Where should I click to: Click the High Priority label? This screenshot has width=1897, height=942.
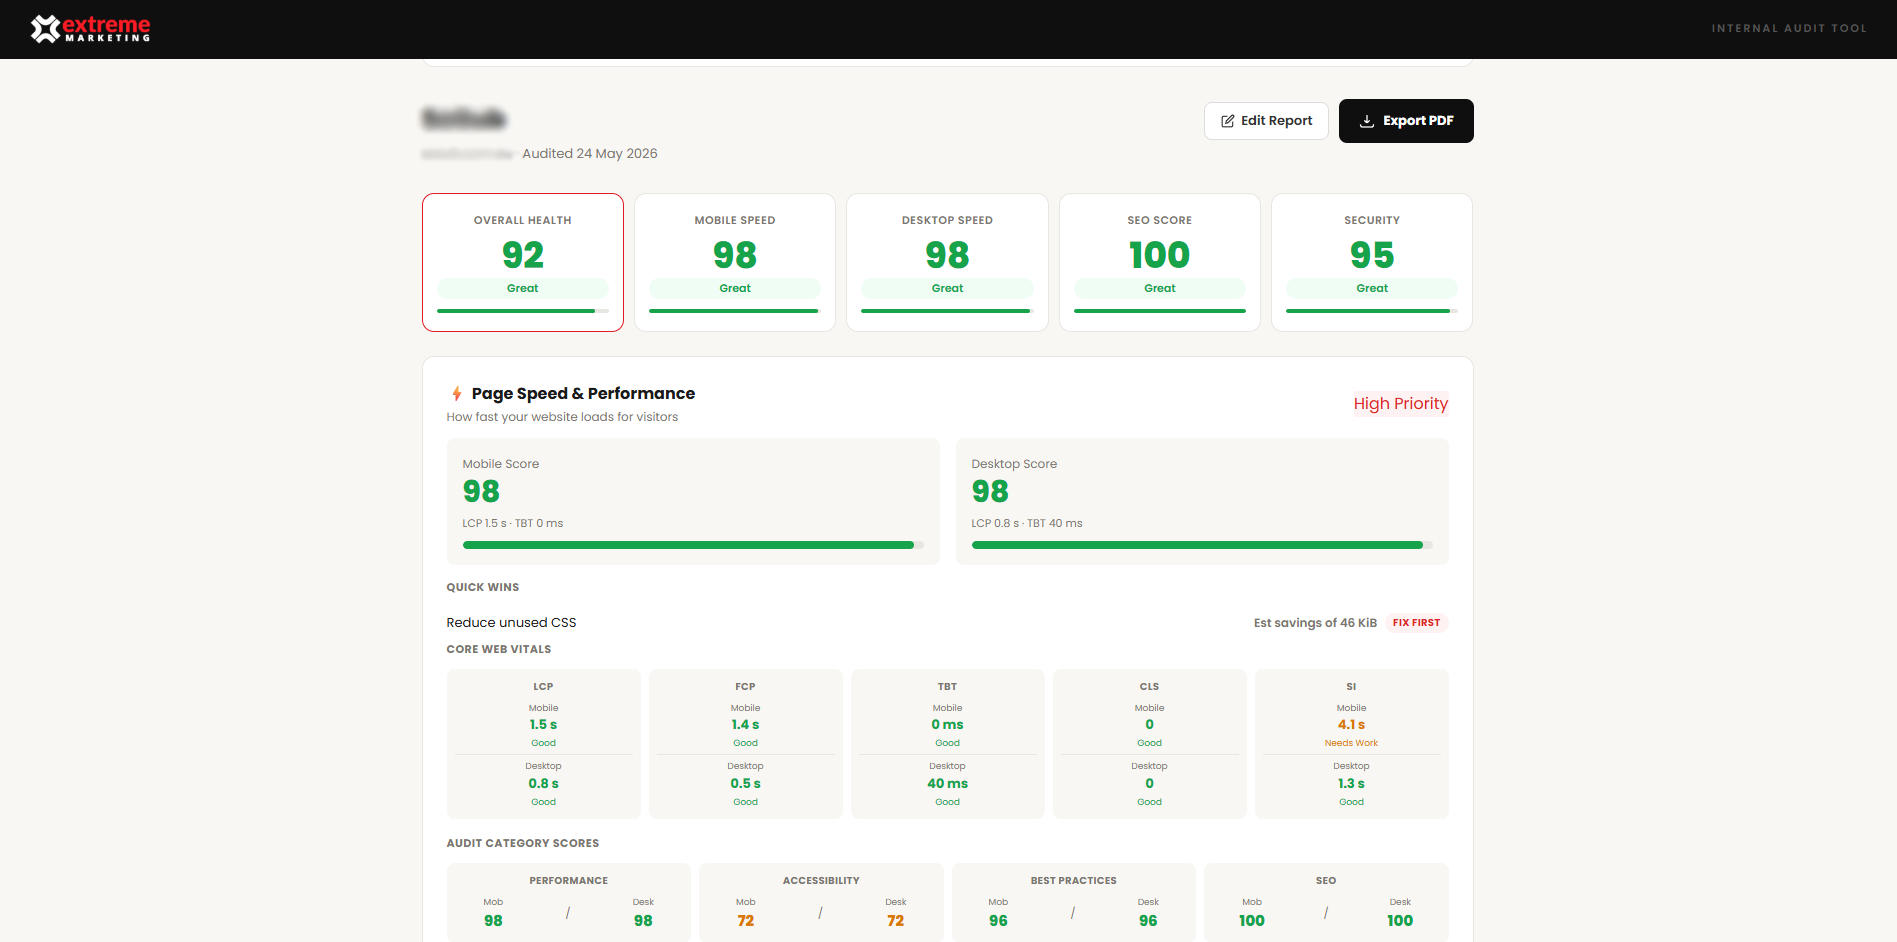pyautogui.click(x=1401, y=404)
